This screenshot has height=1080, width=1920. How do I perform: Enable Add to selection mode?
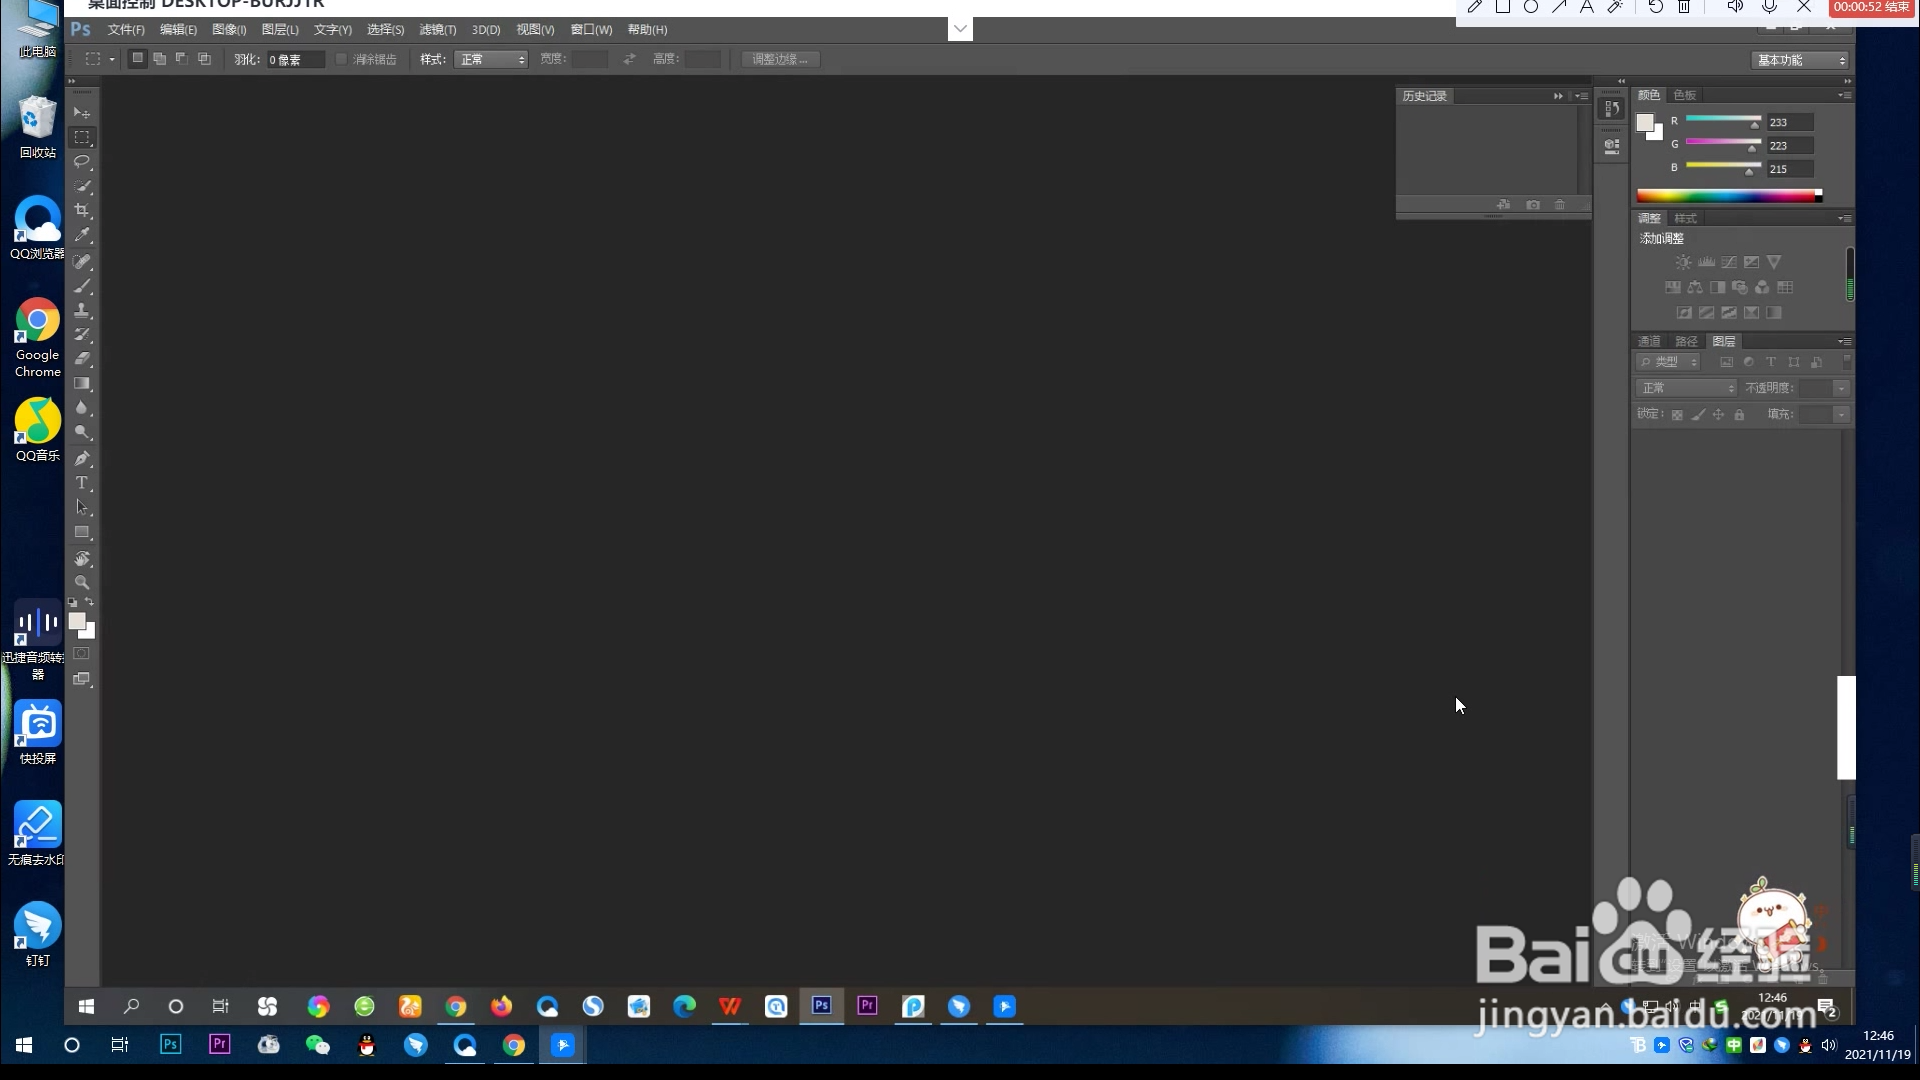pyautogui.click(x=160, y=59)
